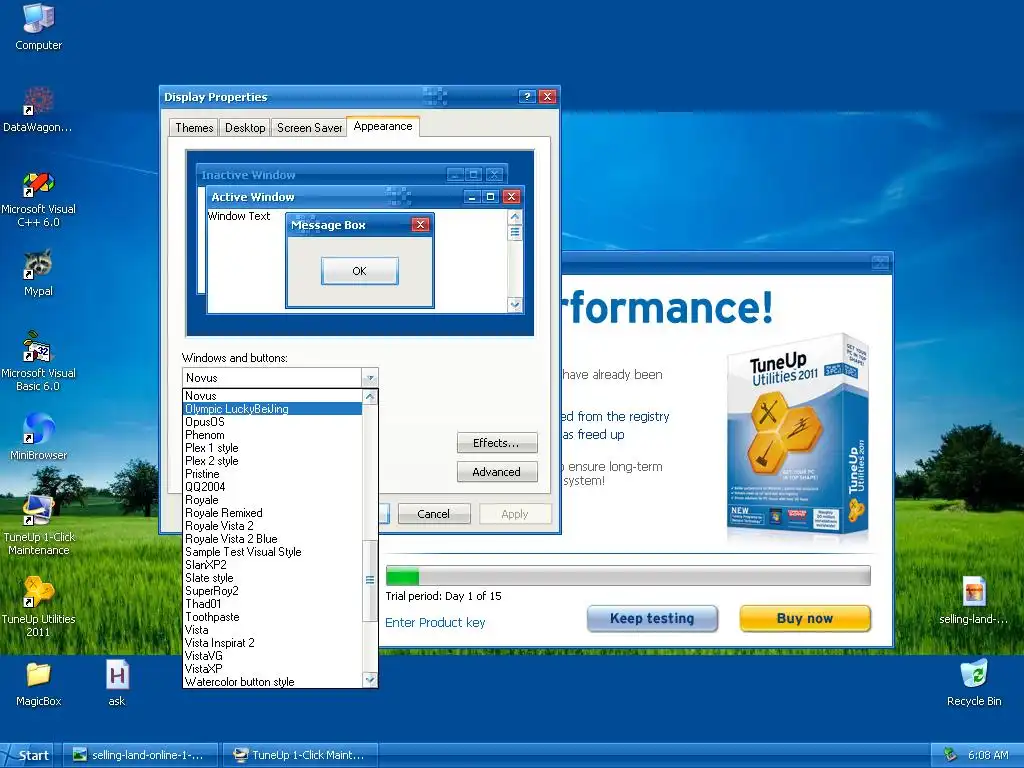Click the Windows and buttons dropdown arrow
Image resolution: width=1024 pixels, height=768 pixels.
click(x=370, y=377)
